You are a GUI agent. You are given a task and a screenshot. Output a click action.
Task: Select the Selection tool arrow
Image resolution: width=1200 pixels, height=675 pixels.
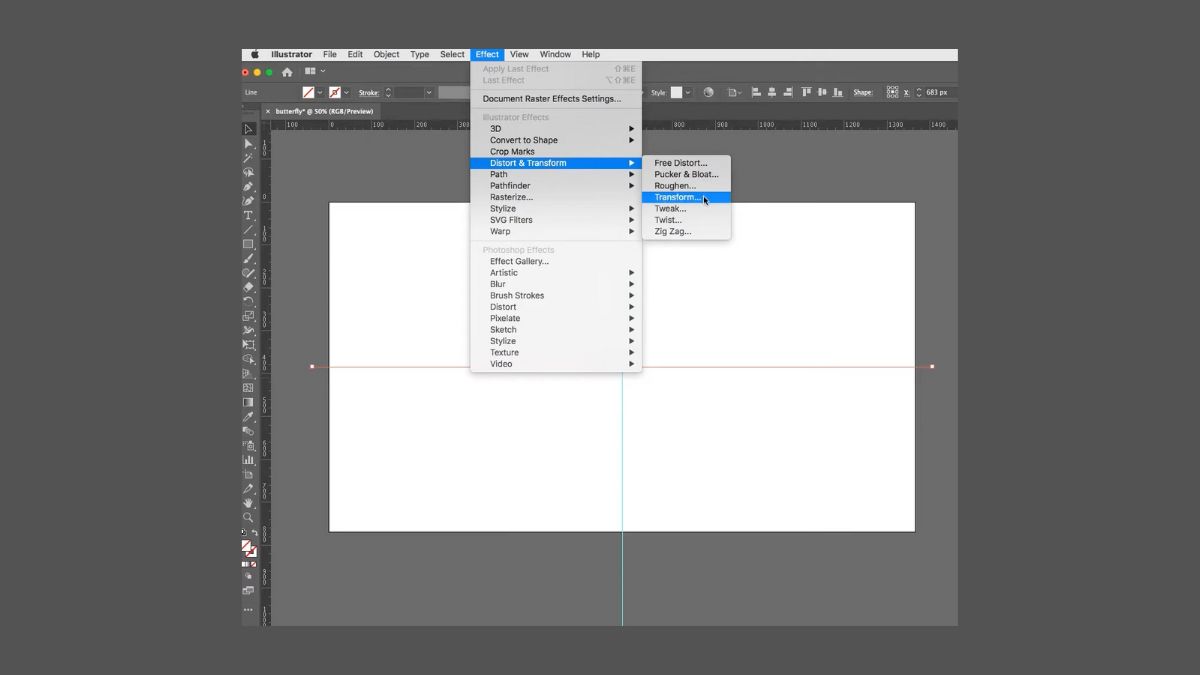248,129
